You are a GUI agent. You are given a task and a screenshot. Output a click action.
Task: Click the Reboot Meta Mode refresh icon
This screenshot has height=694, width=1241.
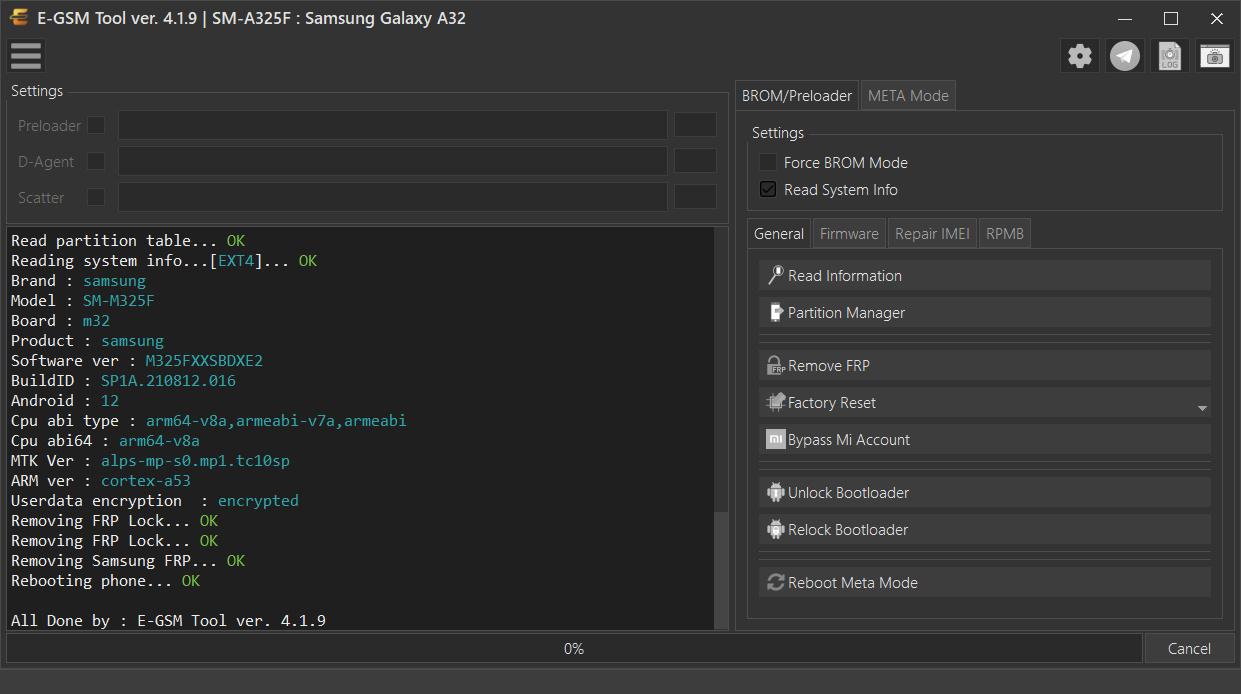point(775,582)
